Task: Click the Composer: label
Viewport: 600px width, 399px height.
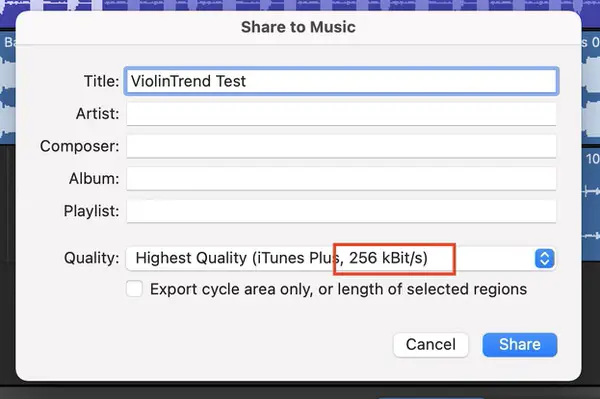Action: pyautogui.click(x=80, y=146)
